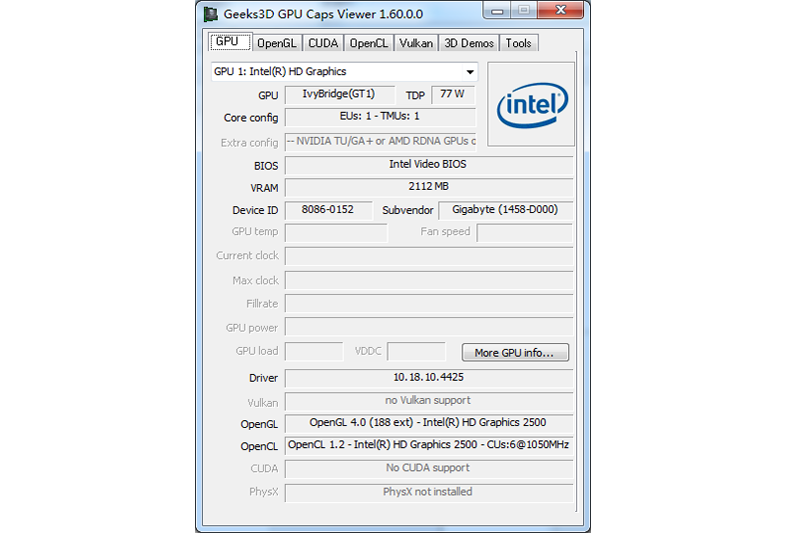Click the Intel Video BIOS field
The width and height of the screenshot is (800, 533).
429,165
